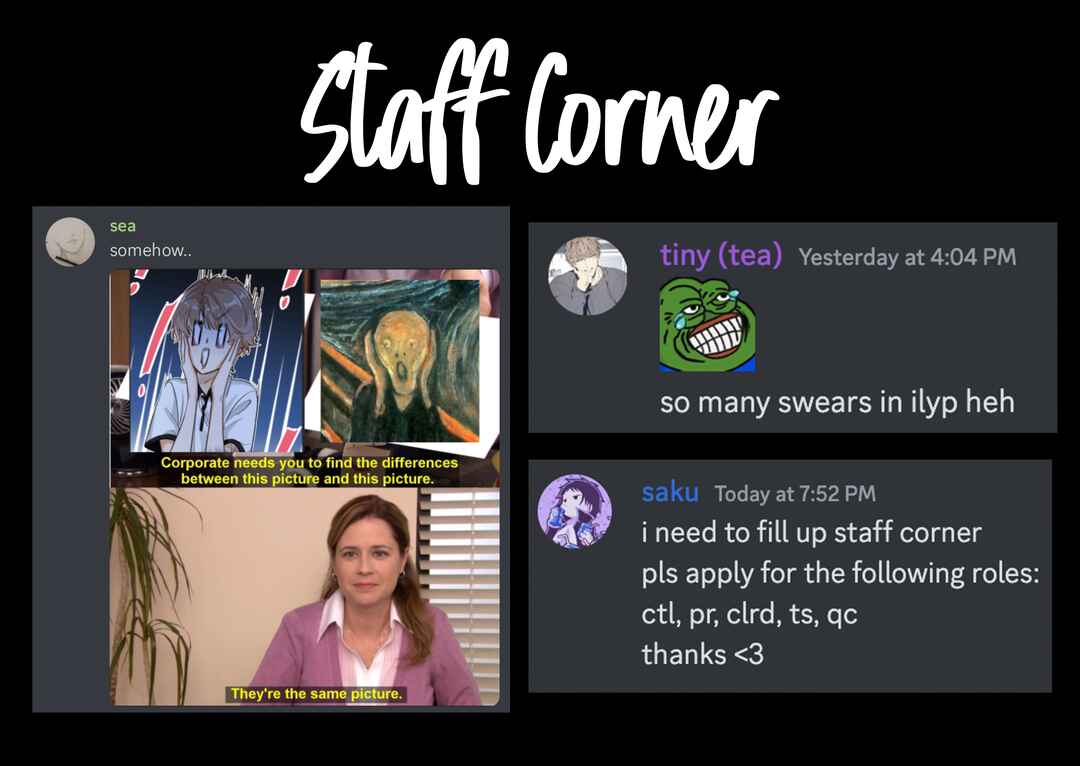Screen dimensions: 1080x766
Task: Select the username 'saku'
Action: 669,493
